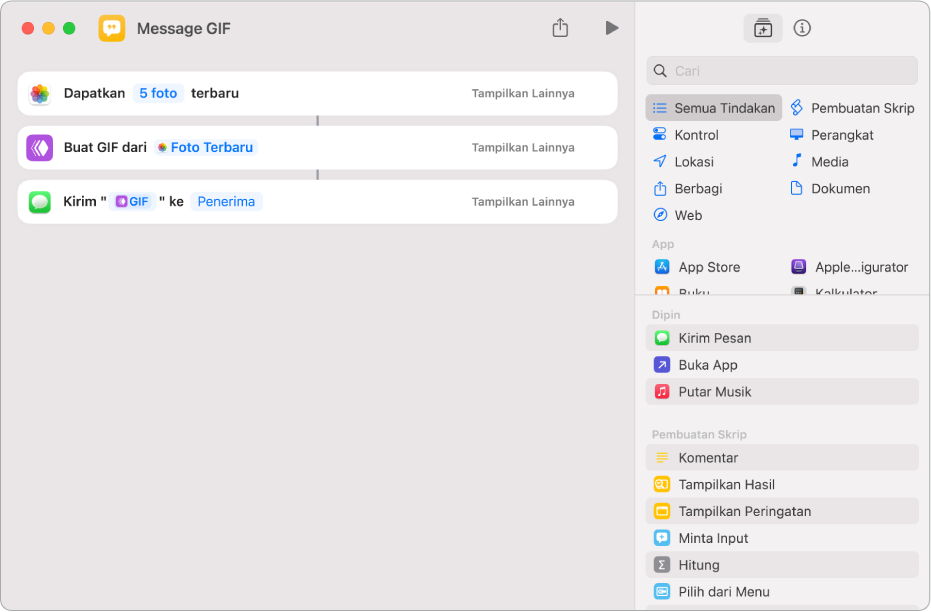Click the Dipin section header
The height and width of the screenshot is (612, 931).
coord(666,315)
